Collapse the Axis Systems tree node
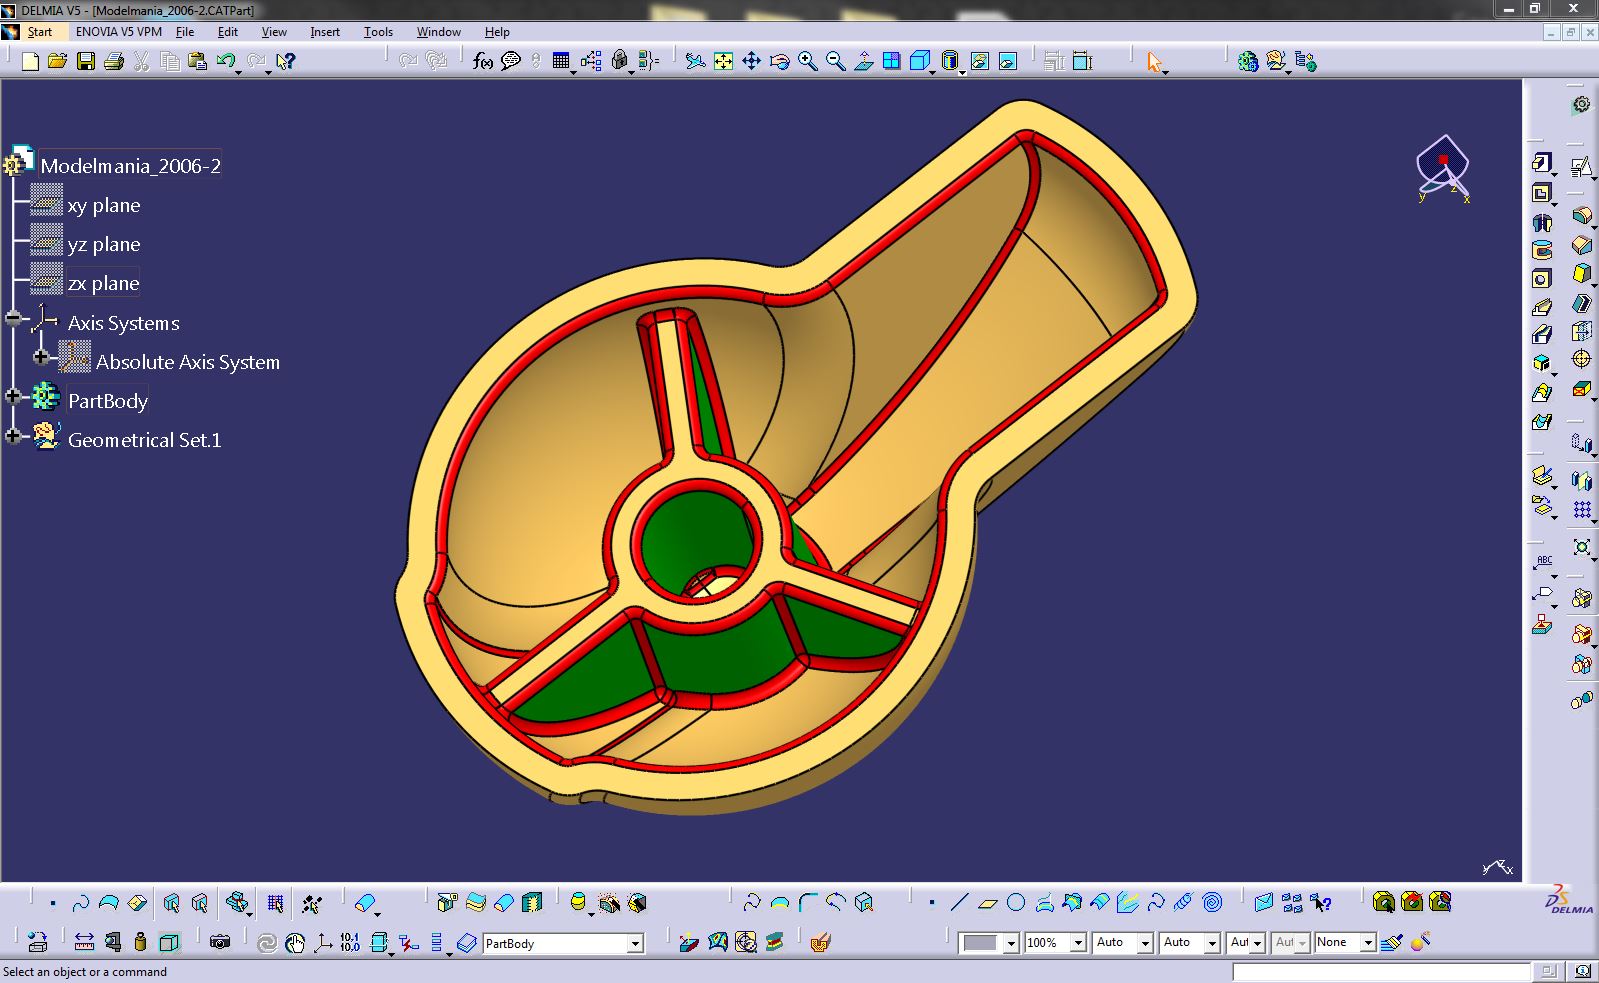Screen dimensions: 1599x983 tap(13, 319)
